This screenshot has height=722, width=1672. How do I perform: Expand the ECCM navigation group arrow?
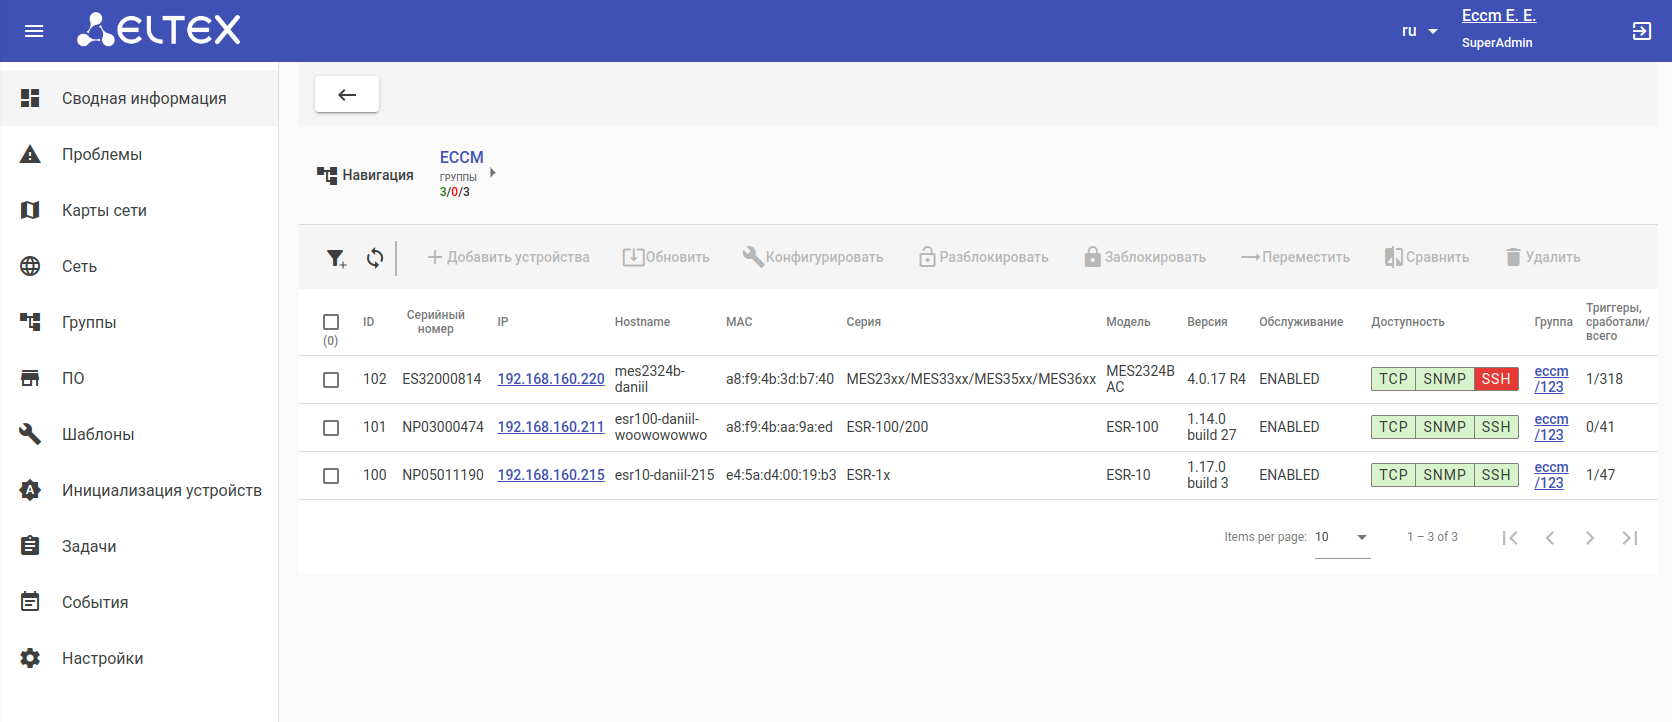pos(493,173)
